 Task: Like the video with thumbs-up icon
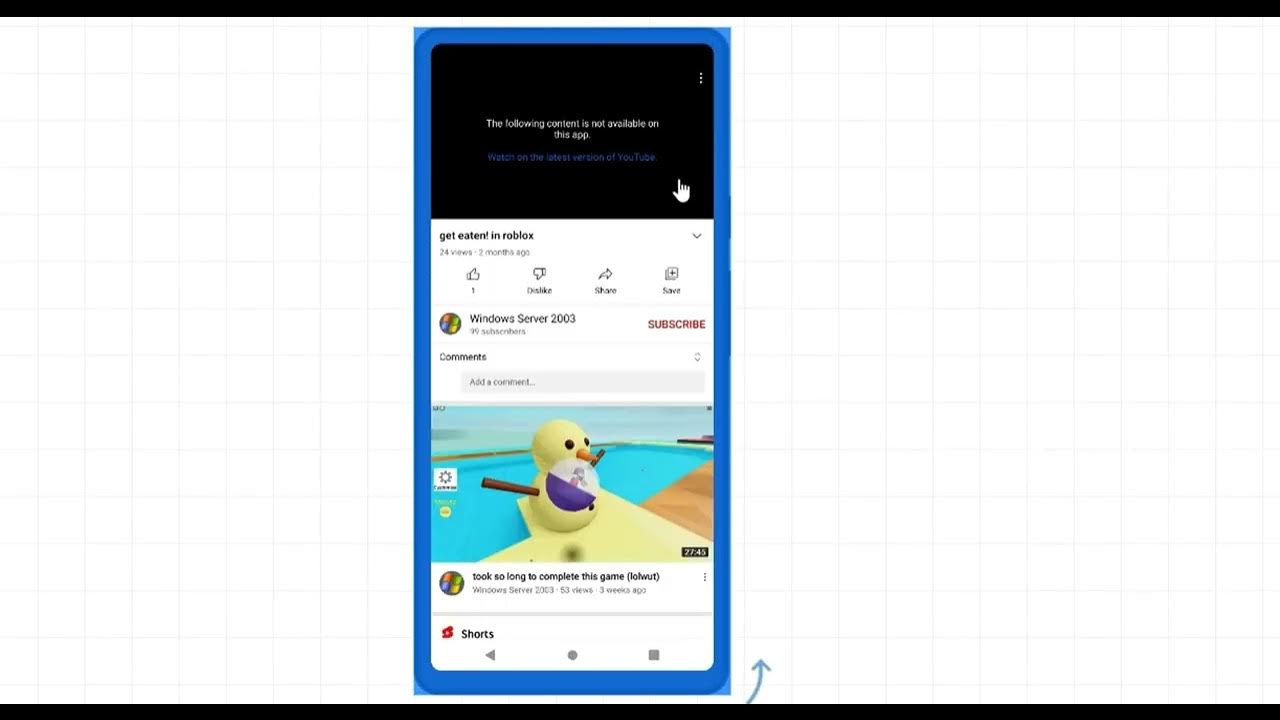pos(473,274)
